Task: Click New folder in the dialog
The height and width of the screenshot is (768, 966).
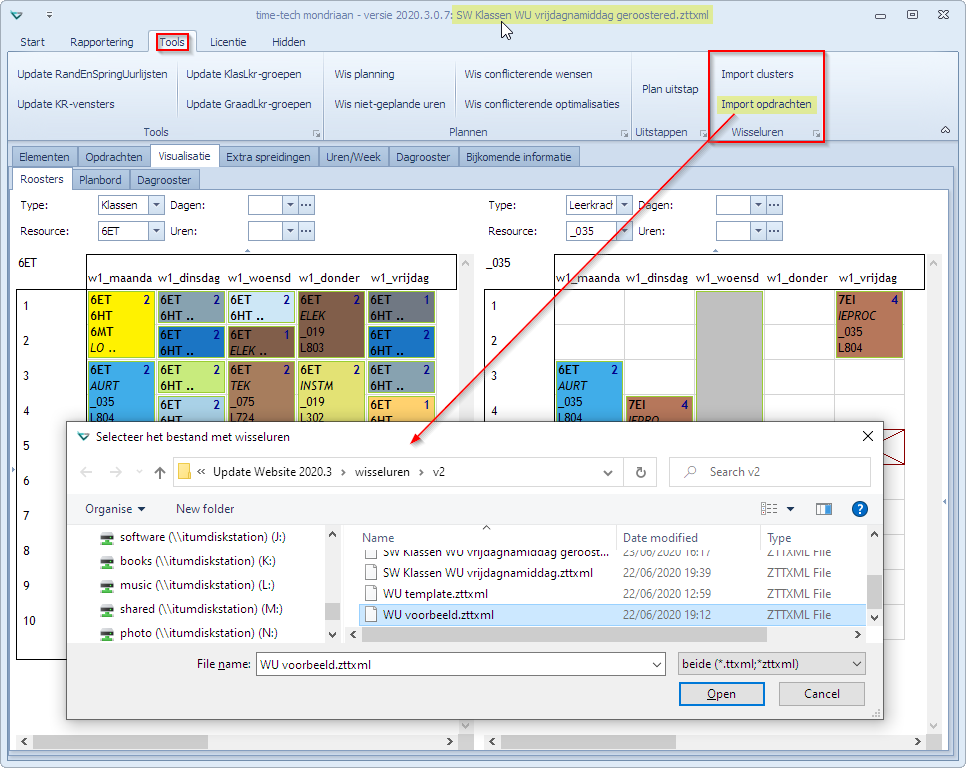Action: tap(205, 509)
